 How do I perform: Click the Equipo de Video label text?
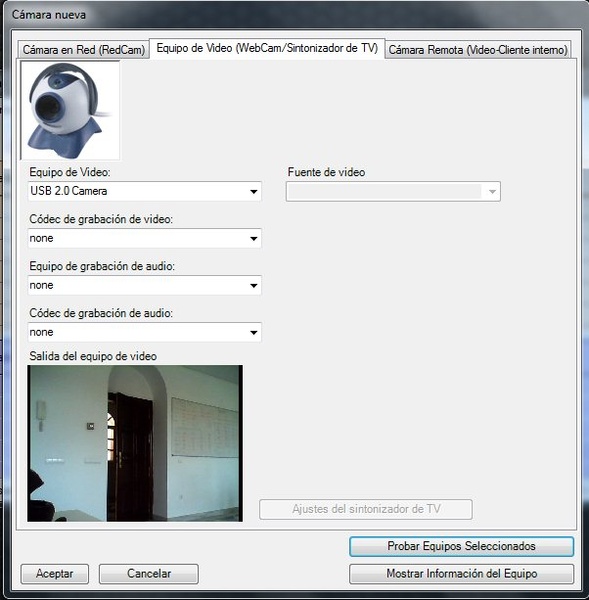pos(70,172)
